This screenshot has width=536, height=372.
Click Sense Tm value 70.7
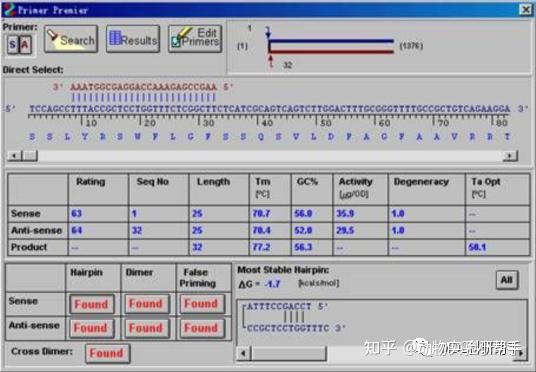[261, 214]
